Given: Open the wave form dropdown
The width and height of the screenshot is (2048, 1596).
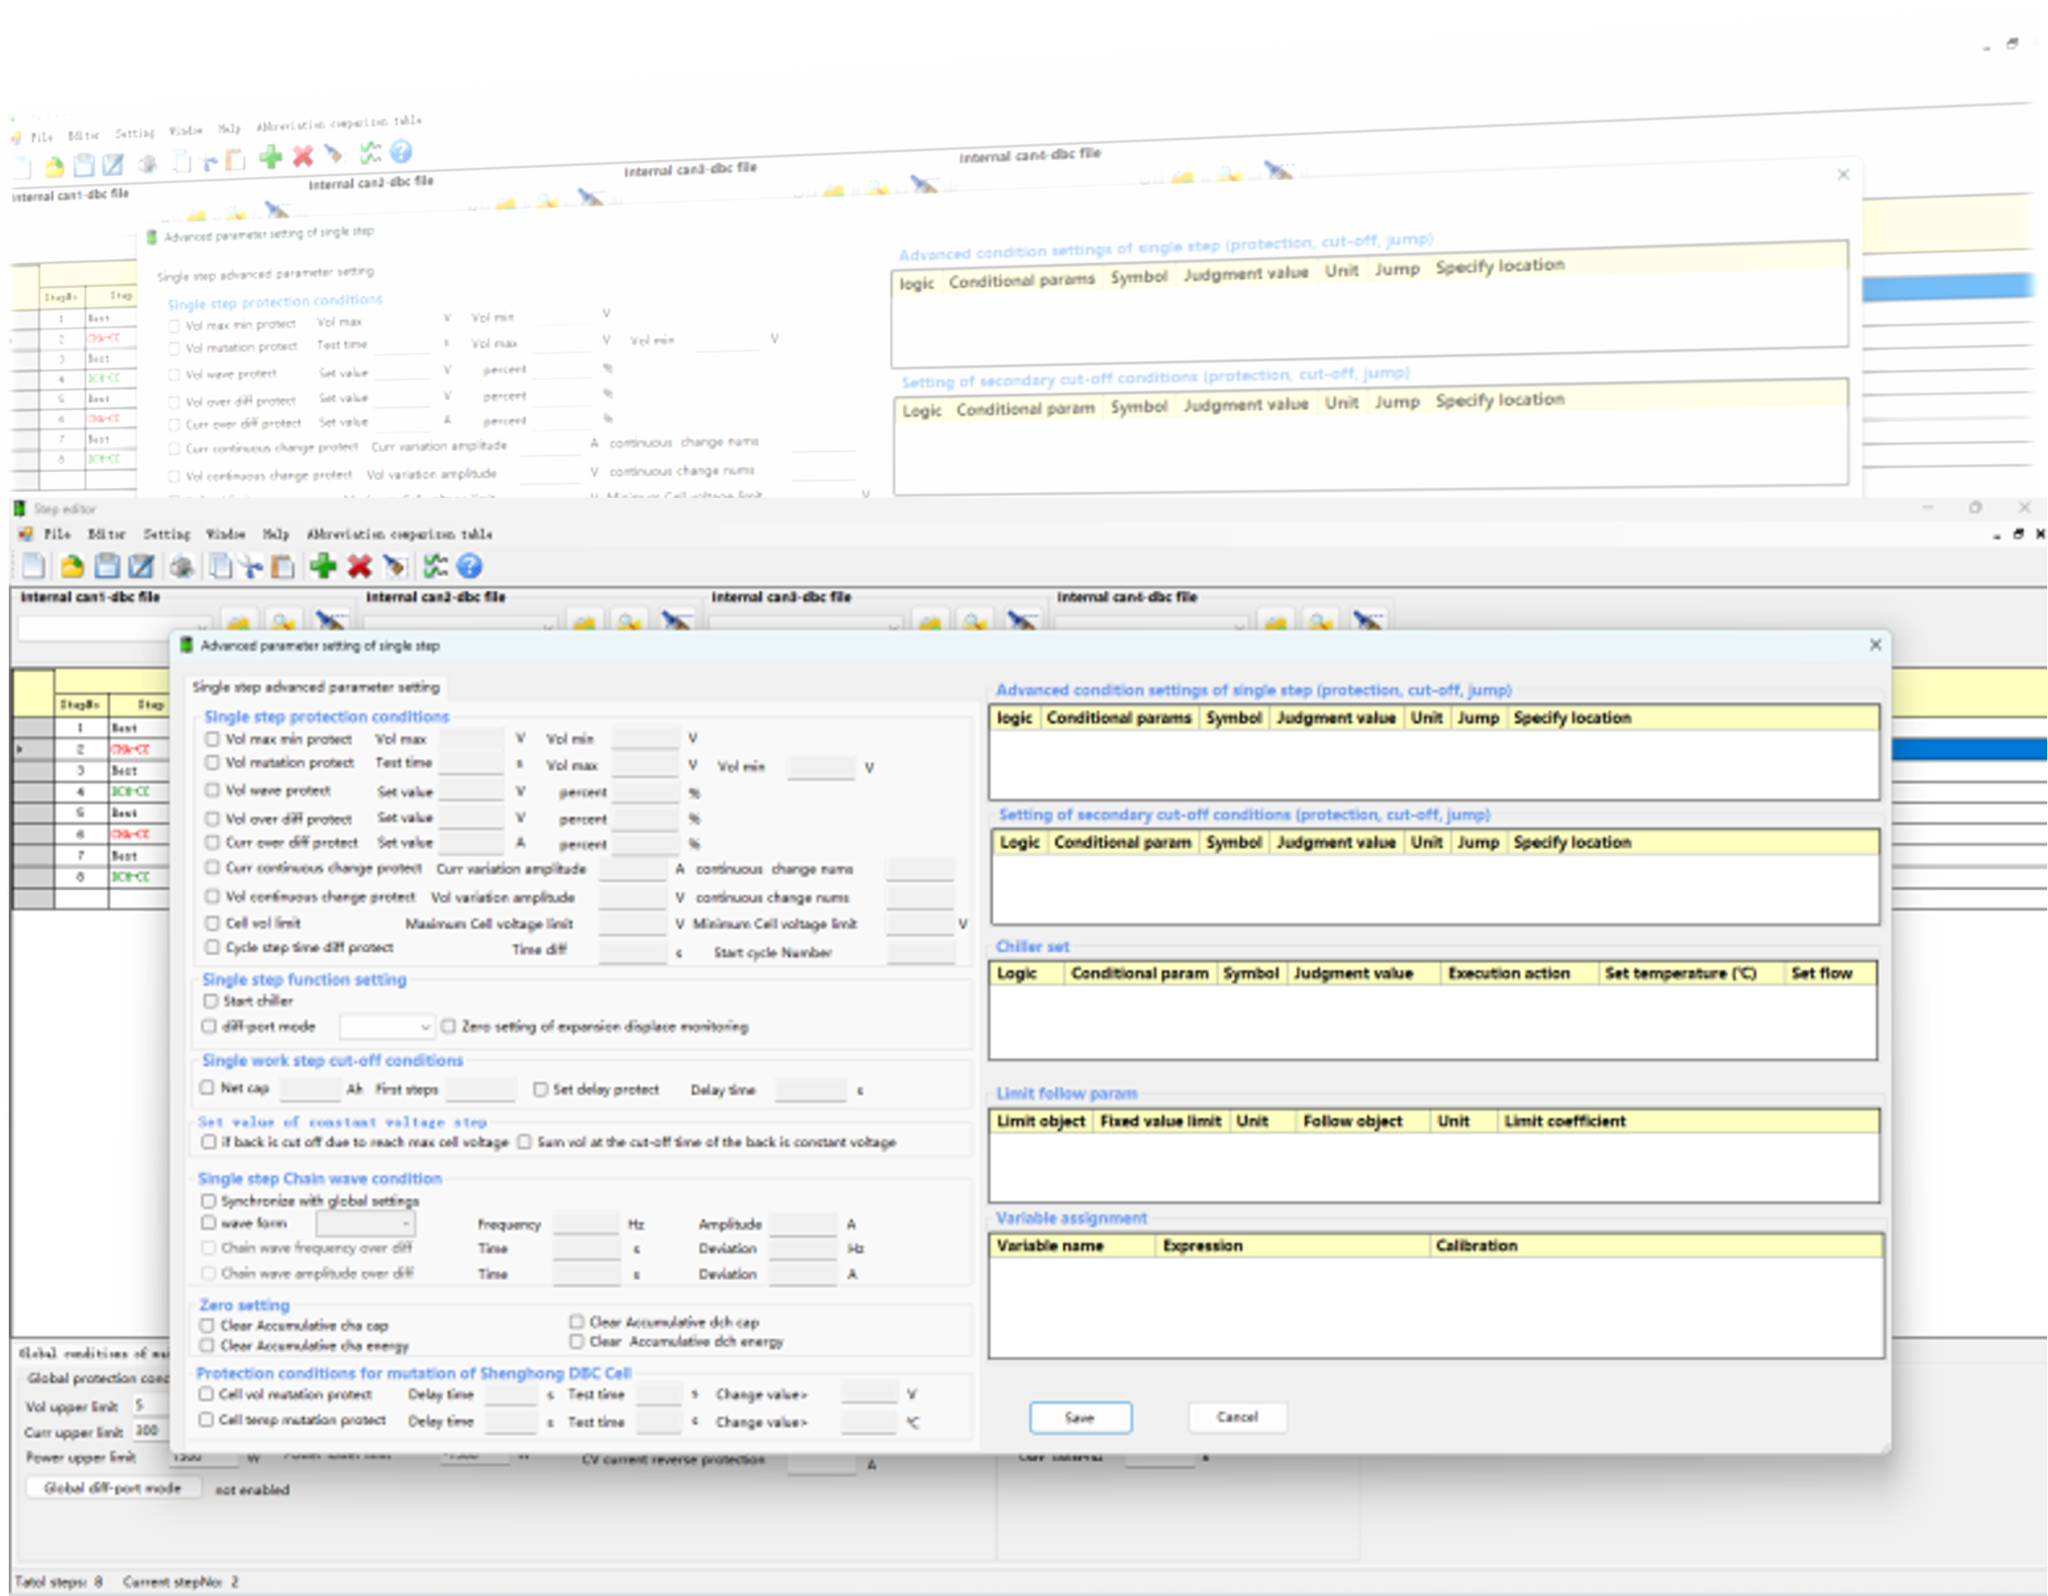Looking at the screenshot, I should tap(365, 1223).
